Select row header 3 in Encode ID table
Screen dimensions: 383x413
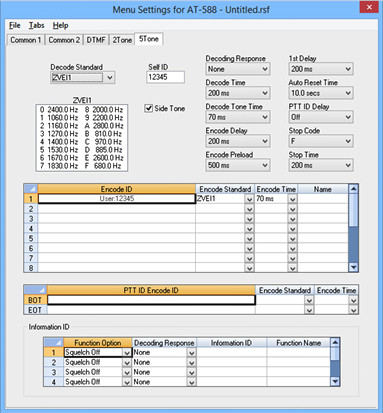click(x=31, y=219)
